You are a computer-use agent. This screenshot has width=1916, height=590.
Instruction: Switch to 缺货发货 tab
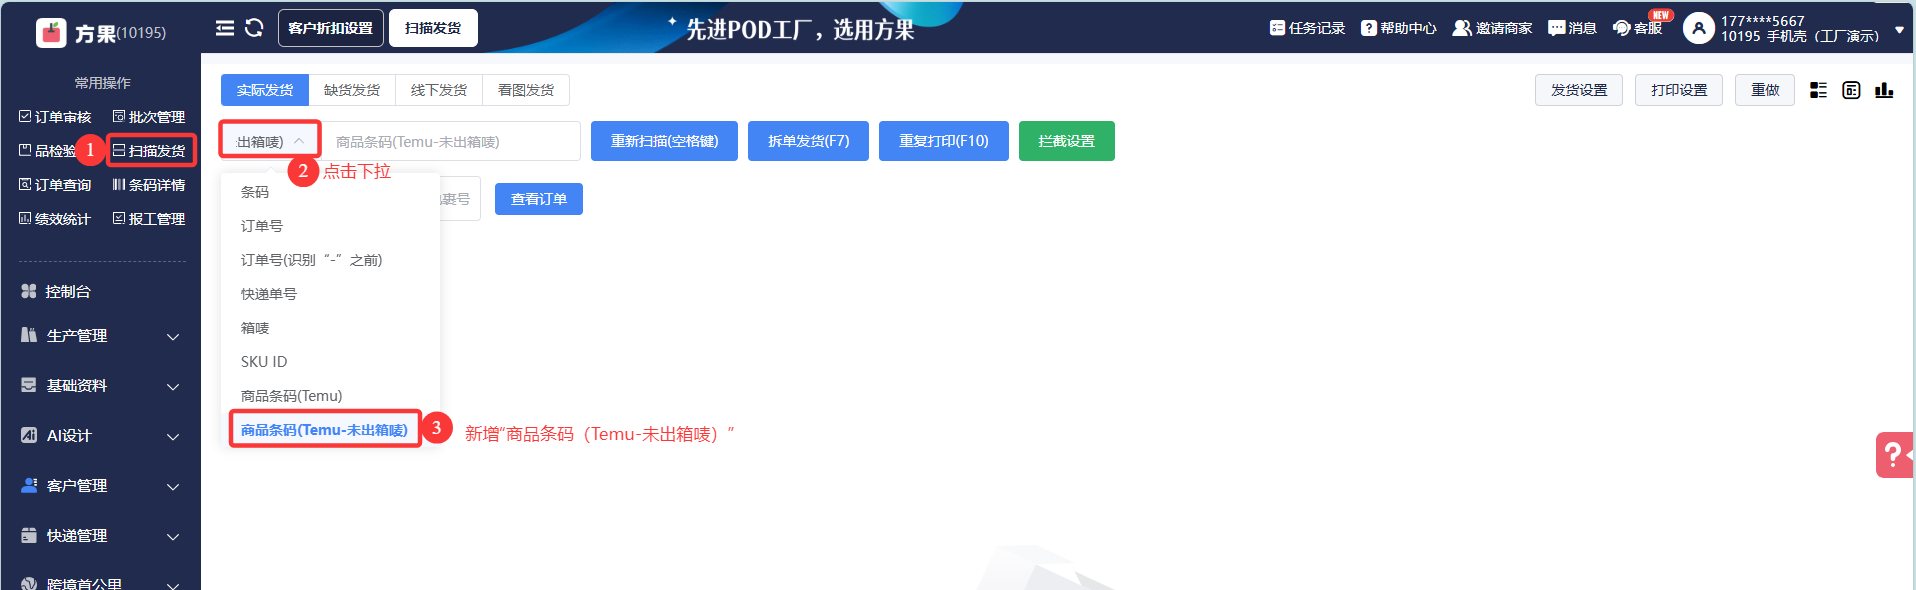coord(352,90)
